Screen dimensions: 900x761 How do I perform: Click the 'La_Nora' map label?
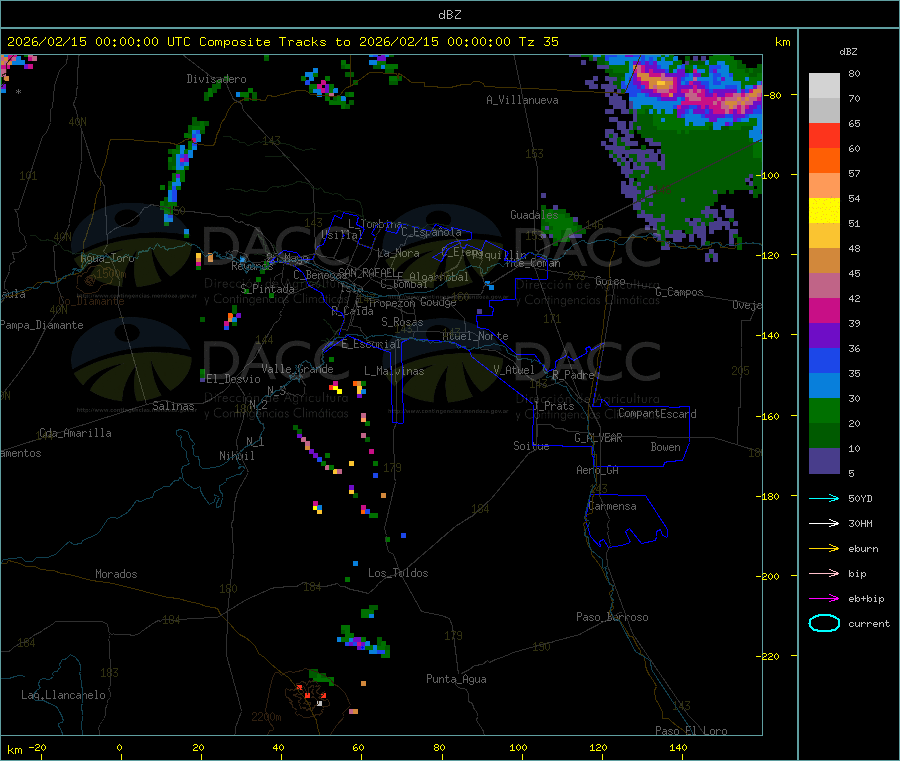point(398,253)
